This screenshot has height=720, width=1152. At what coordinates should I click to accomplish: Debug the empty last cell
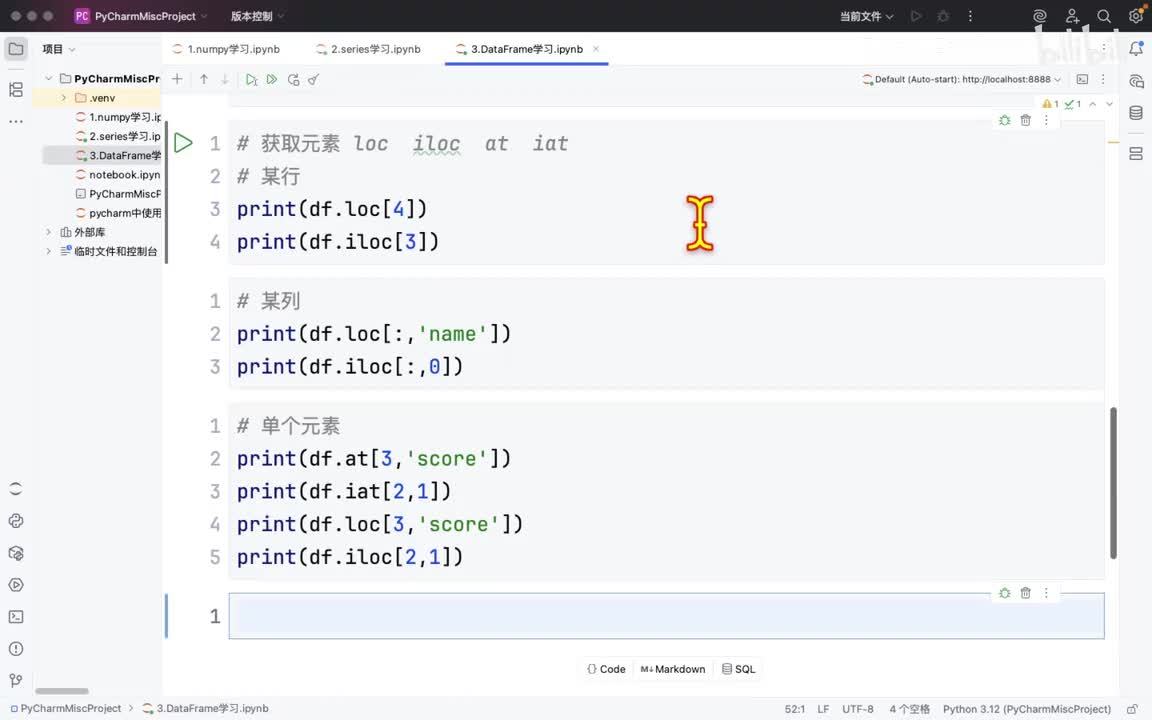click(1004, 593)
